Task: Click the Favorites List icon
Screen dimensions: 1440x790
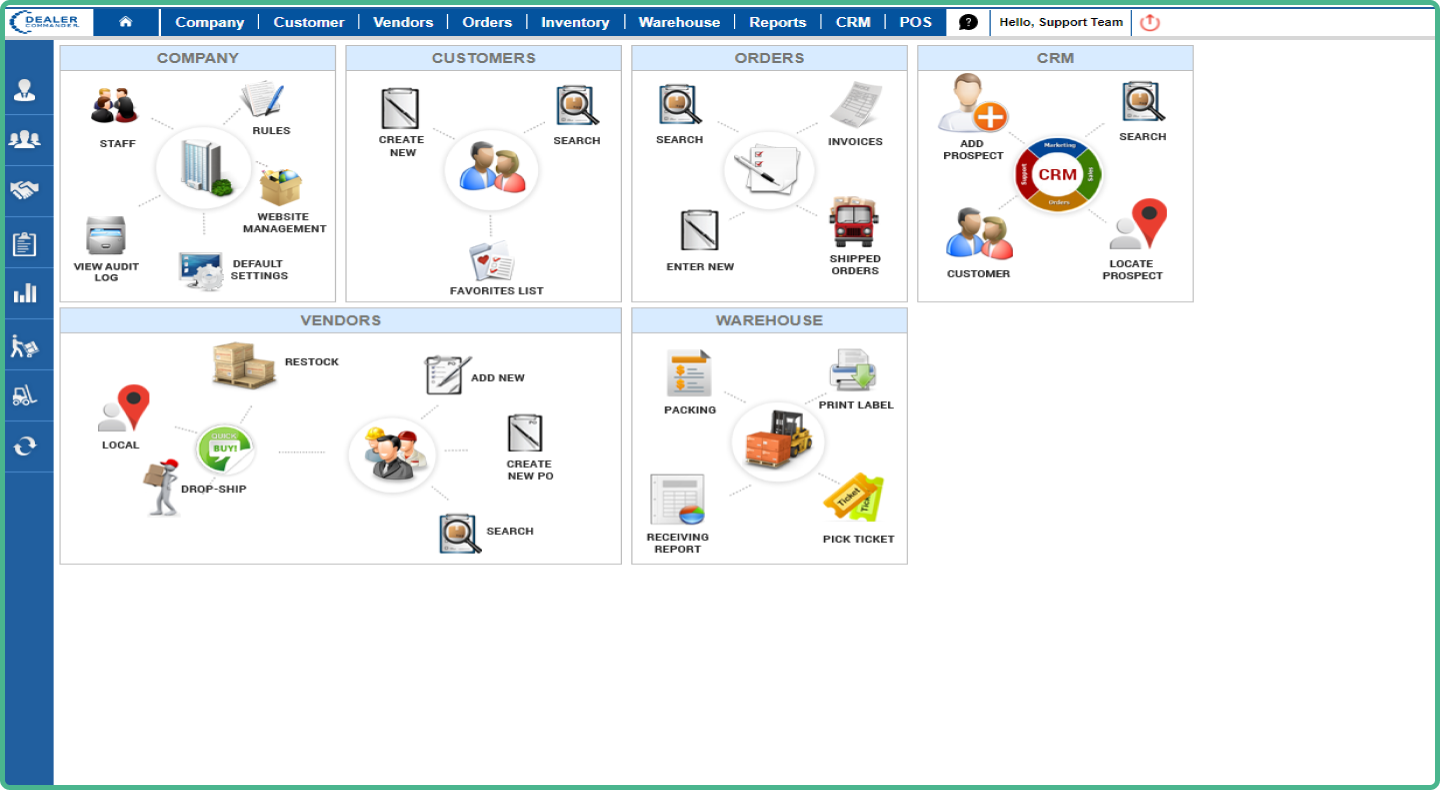Action: pyautogui.click(x=492, y=262)
